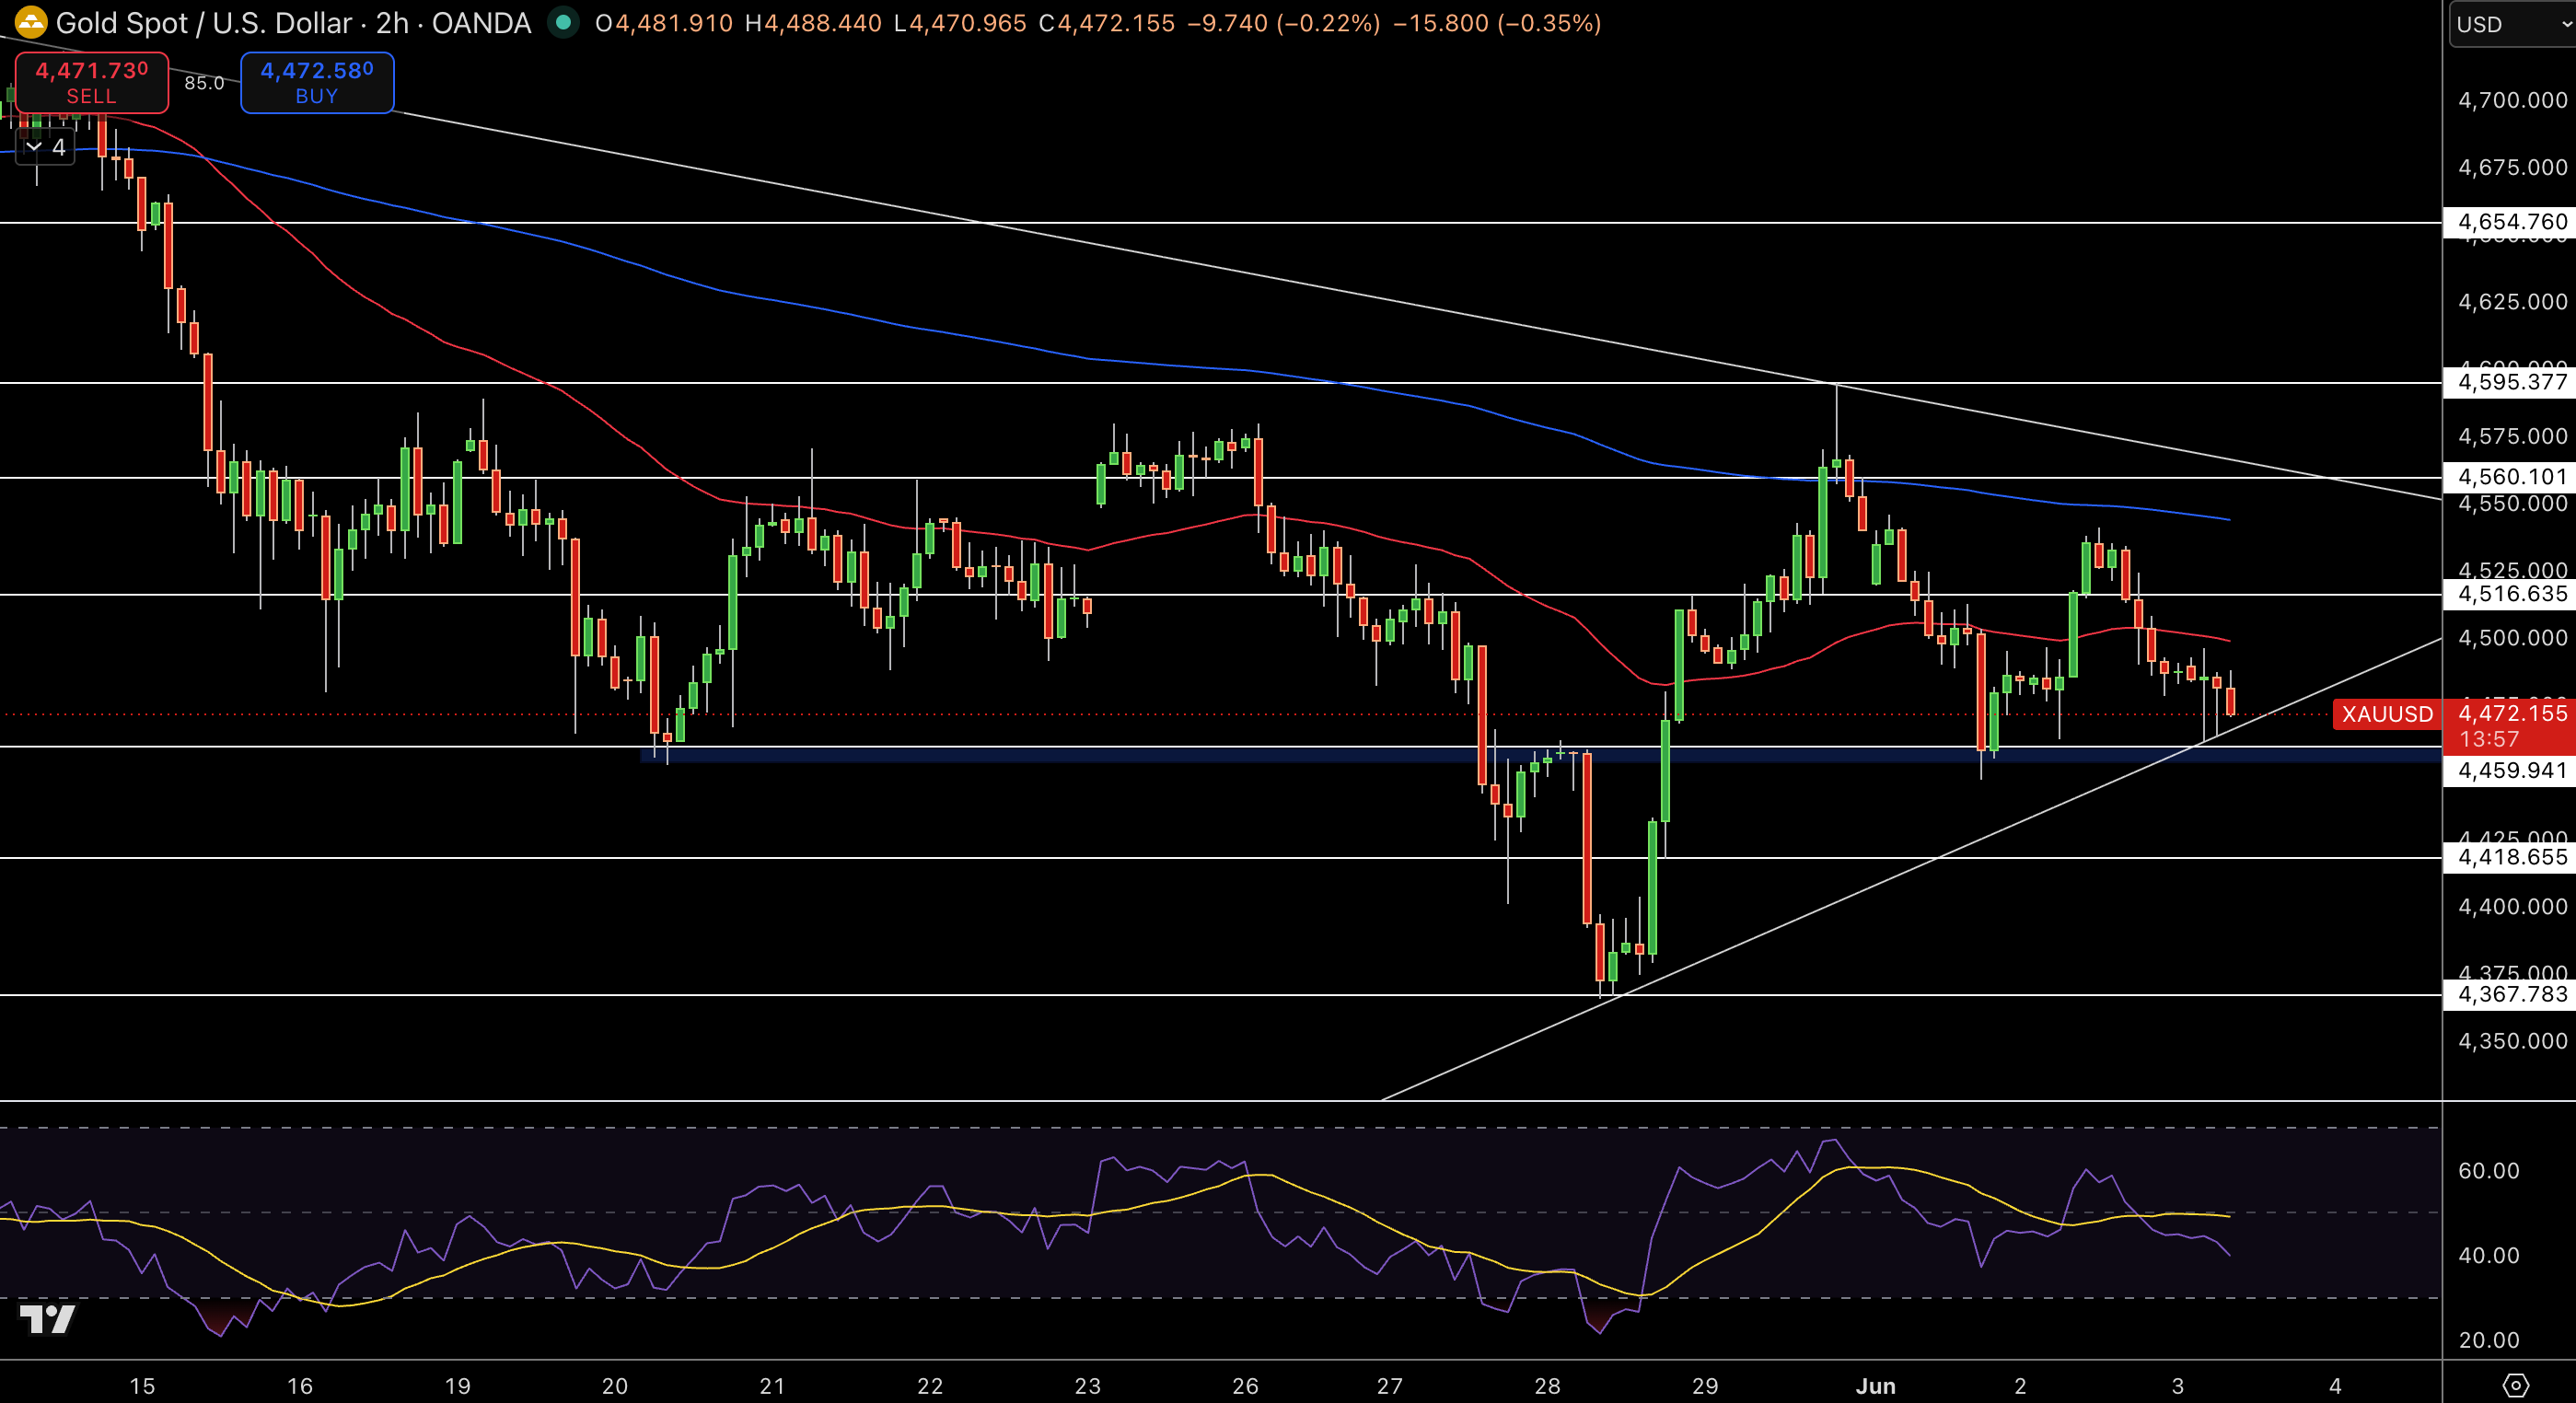
Task: Expand the collapsed indicators legend
Action: (45, 148)
